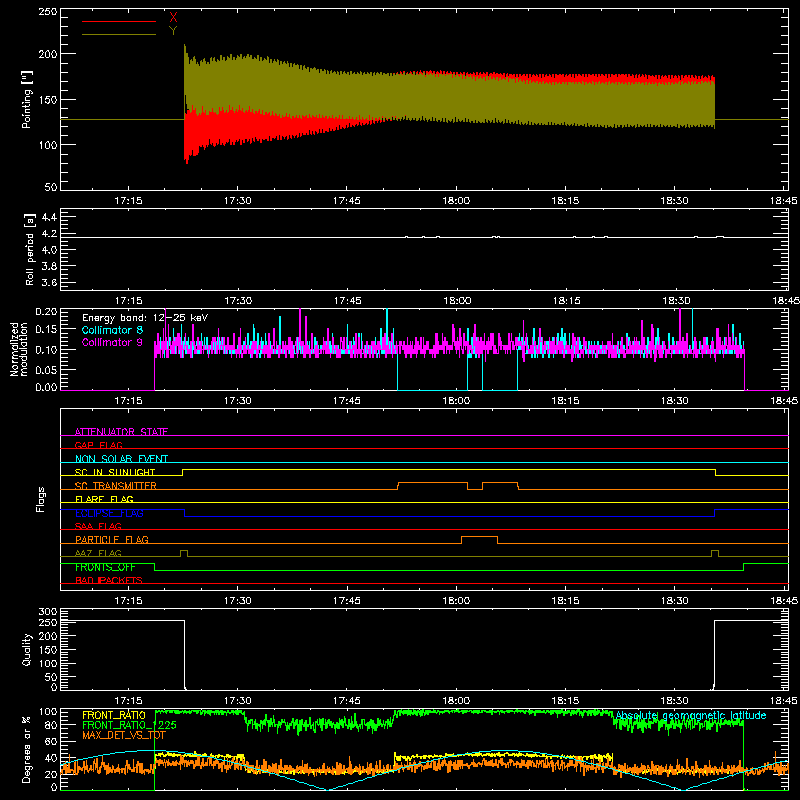
Task: Click the 'Degrees or %' axis title
Action: coord(27,749)
